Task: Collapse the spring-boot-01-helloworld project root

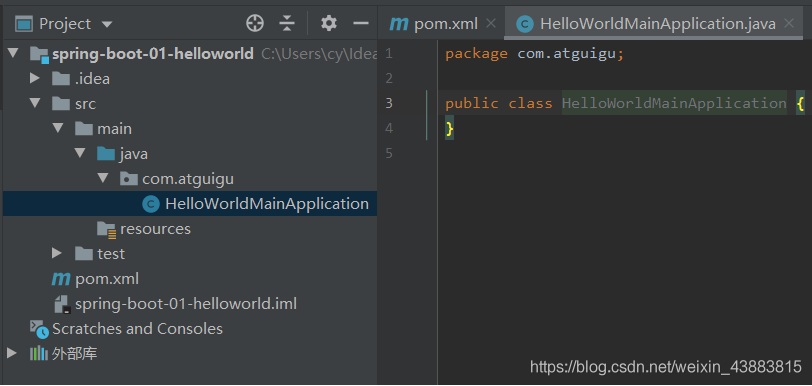Action: [13, 53]
